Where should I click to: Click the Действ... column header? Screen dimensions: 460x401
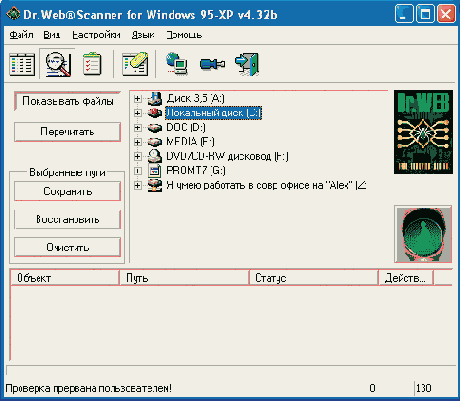(x=406, y=278)
